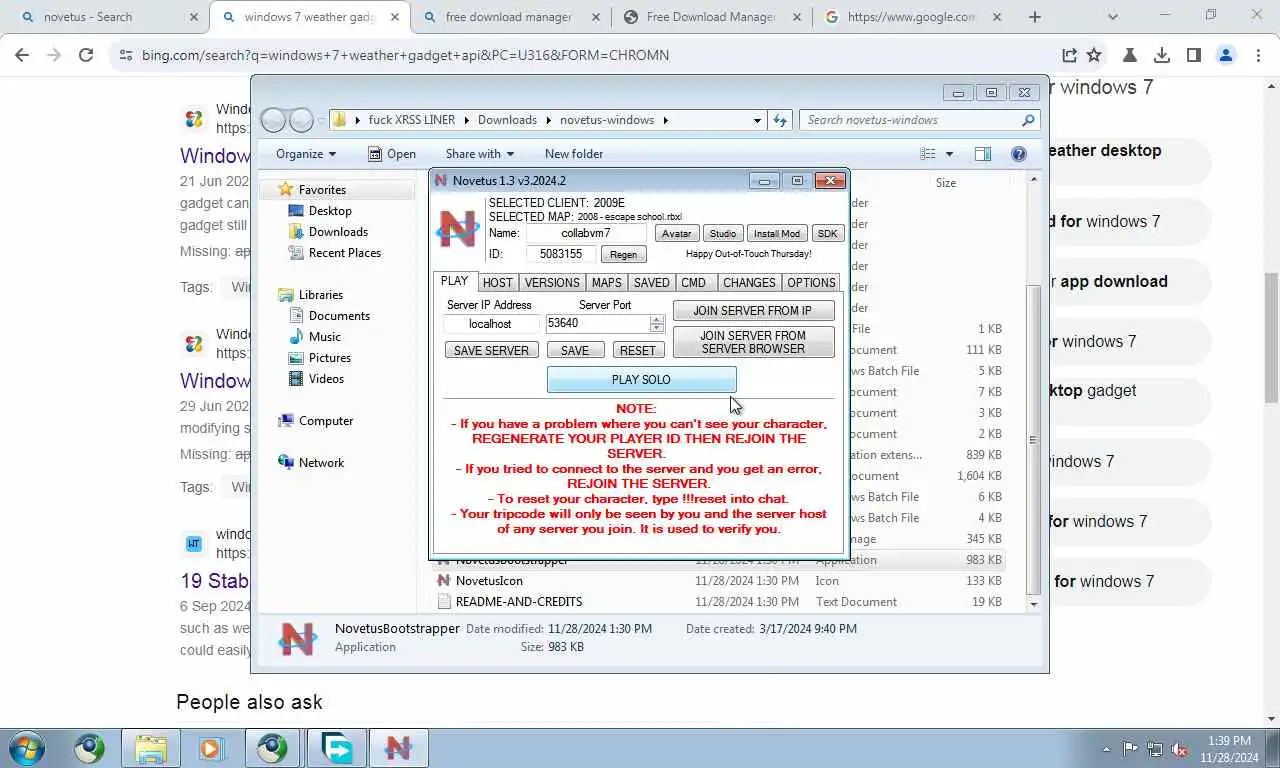Reload the Bing page in the browser

86,56
